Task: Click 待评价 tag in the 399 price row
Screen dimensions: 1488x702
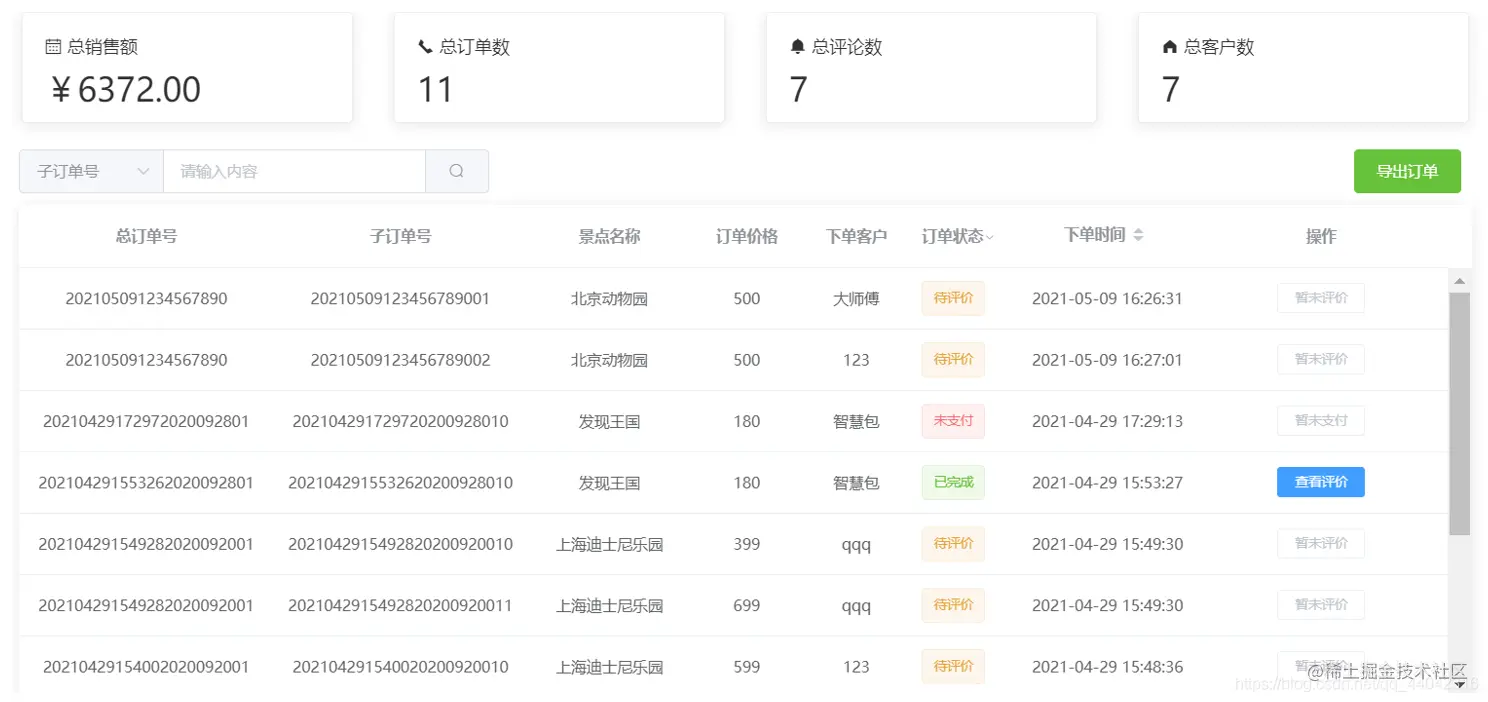Action: click(953, 543)
